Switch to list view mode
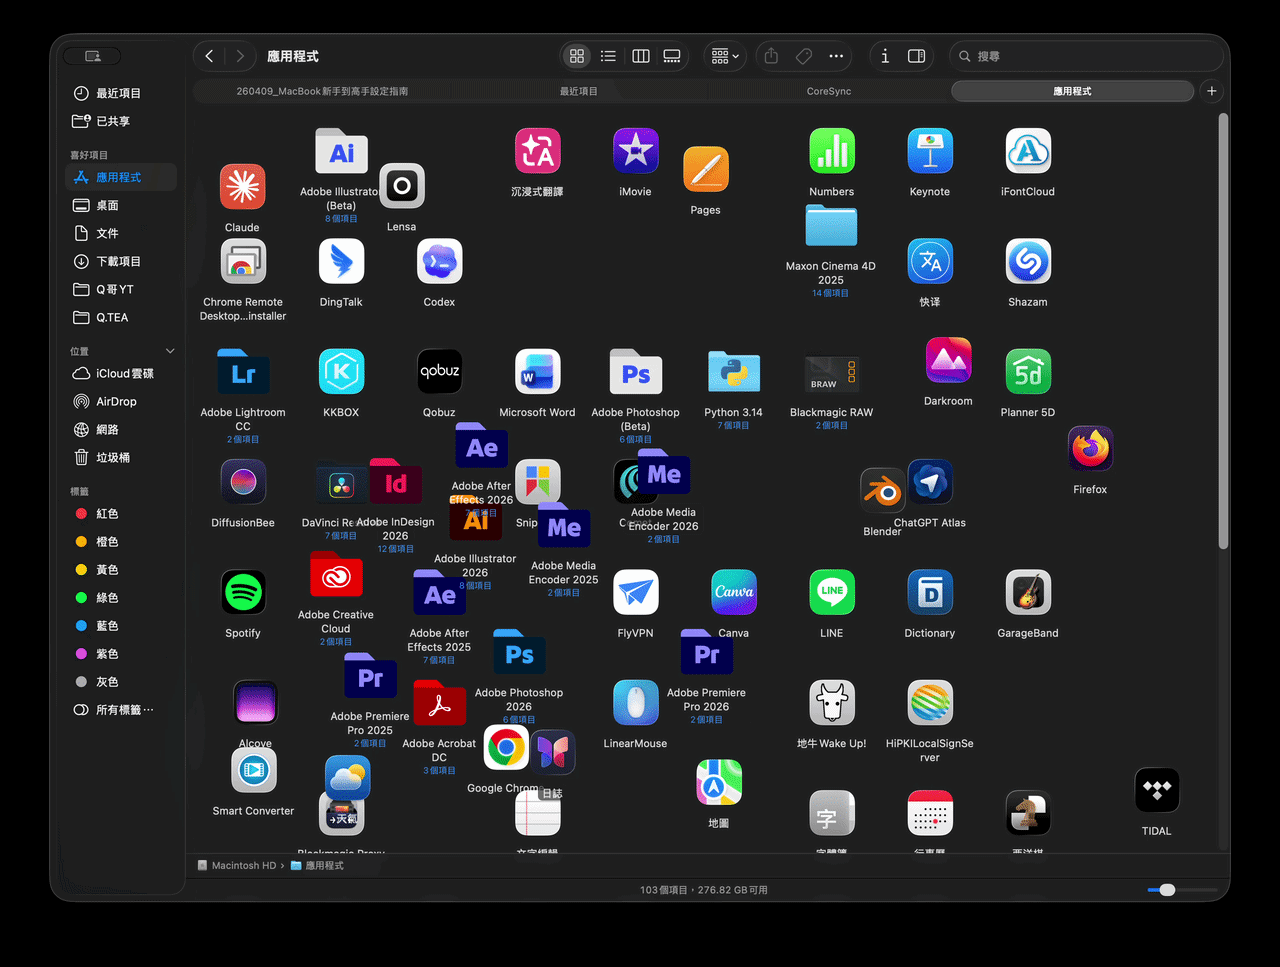 click(608, 56)
